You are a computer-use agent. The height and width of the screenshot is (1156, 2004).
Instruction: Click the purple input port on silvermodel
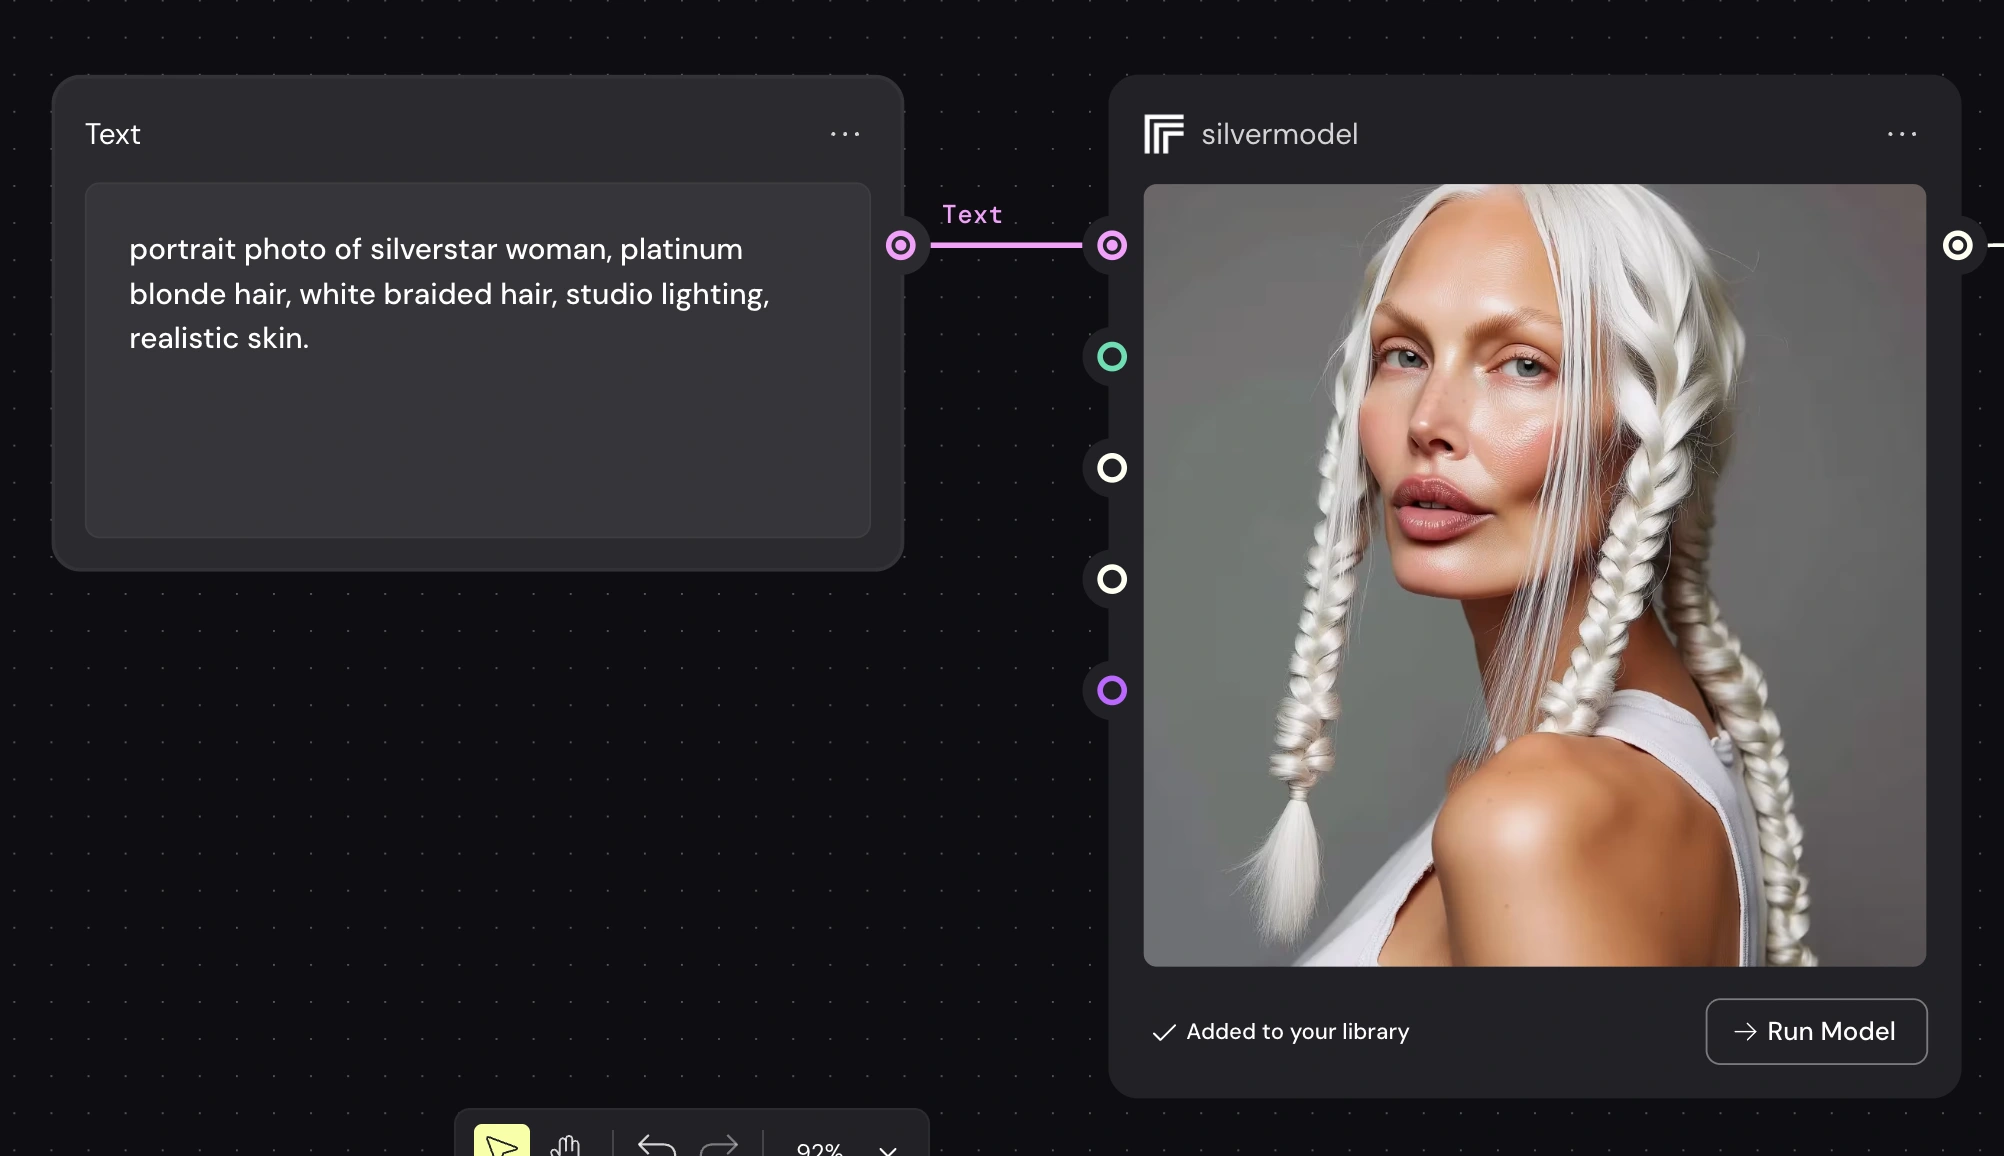[1112, 690]
